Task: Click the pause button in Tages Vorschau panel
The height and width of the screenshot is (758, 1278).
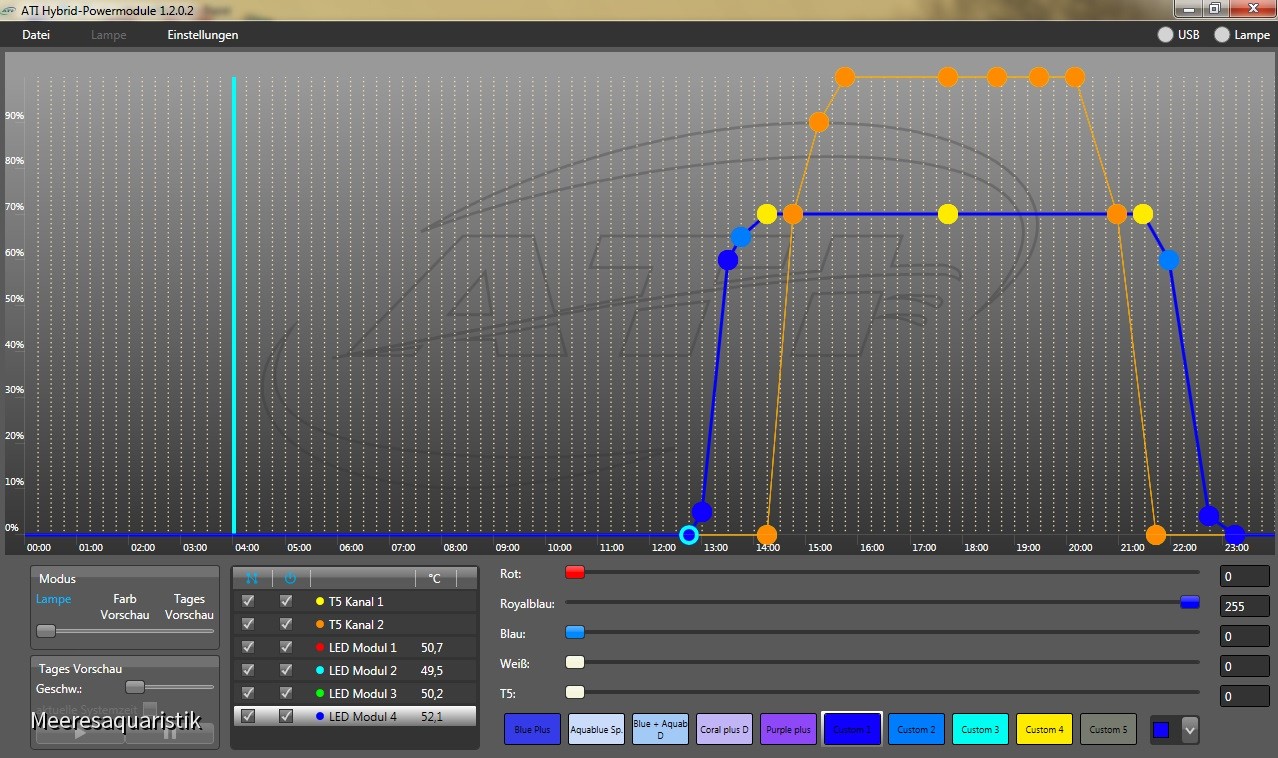Action: [x=169, y=733]
